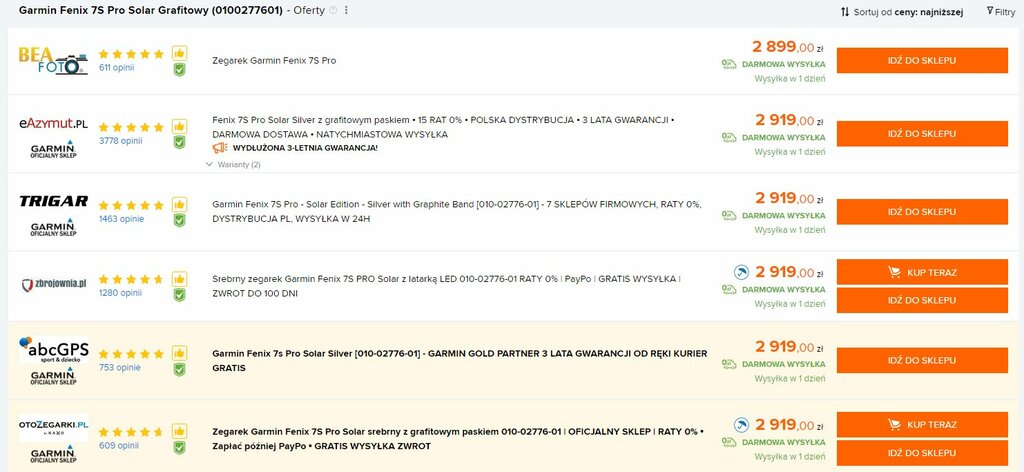Click the green shield badge for BEA FOTO
The image size is (1024, 472).
[x=179, y=69]
